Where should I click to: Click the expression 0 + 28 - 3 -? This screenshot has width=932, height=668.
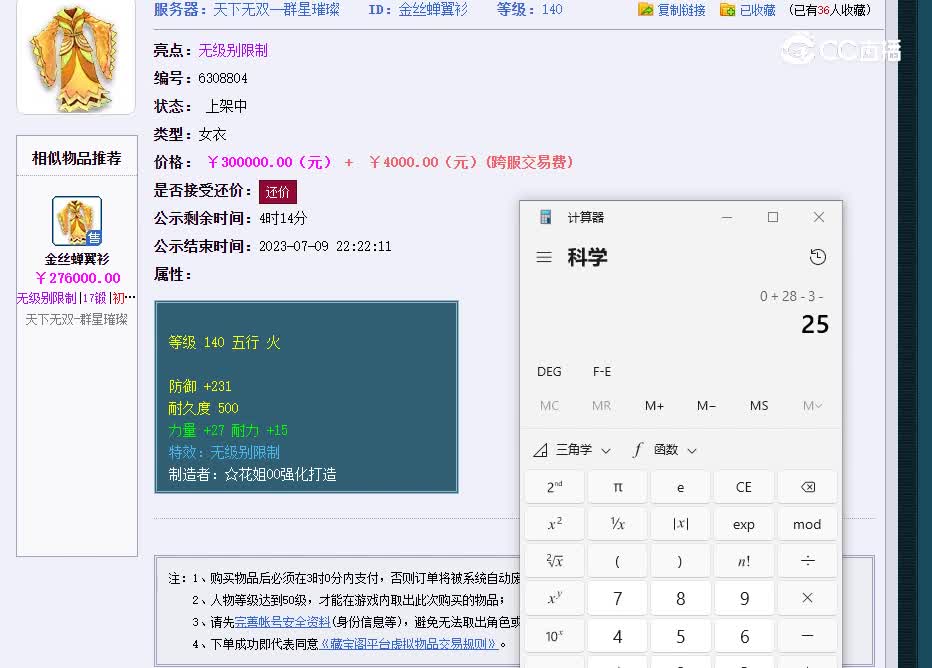791,296
